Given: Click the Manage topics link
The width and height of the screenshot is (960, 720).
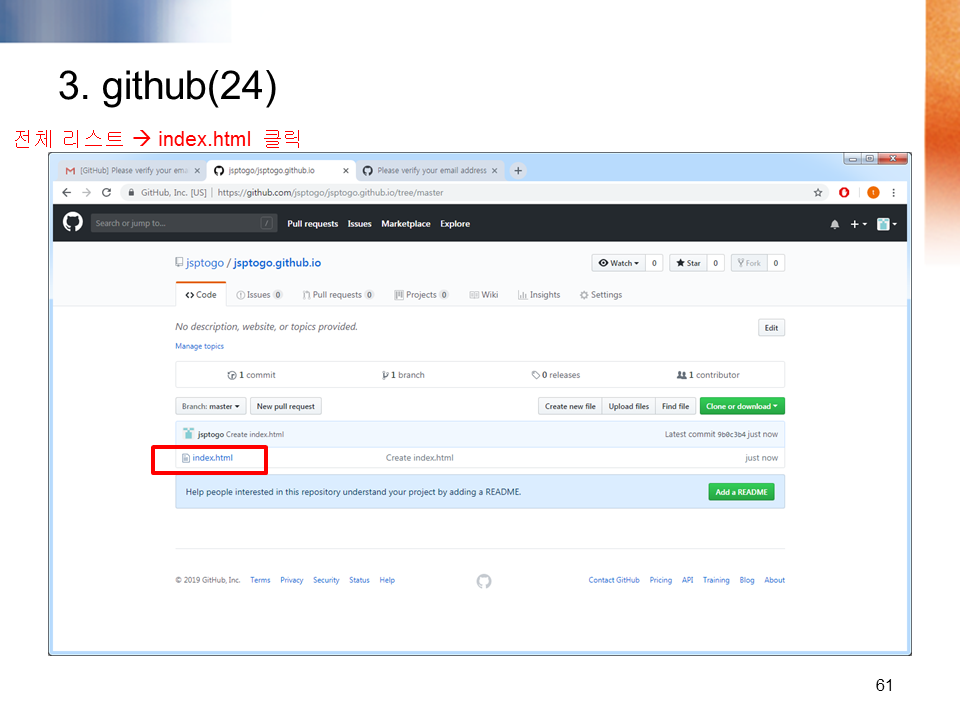Looking at the screenshot, I should tap(200, 346).
